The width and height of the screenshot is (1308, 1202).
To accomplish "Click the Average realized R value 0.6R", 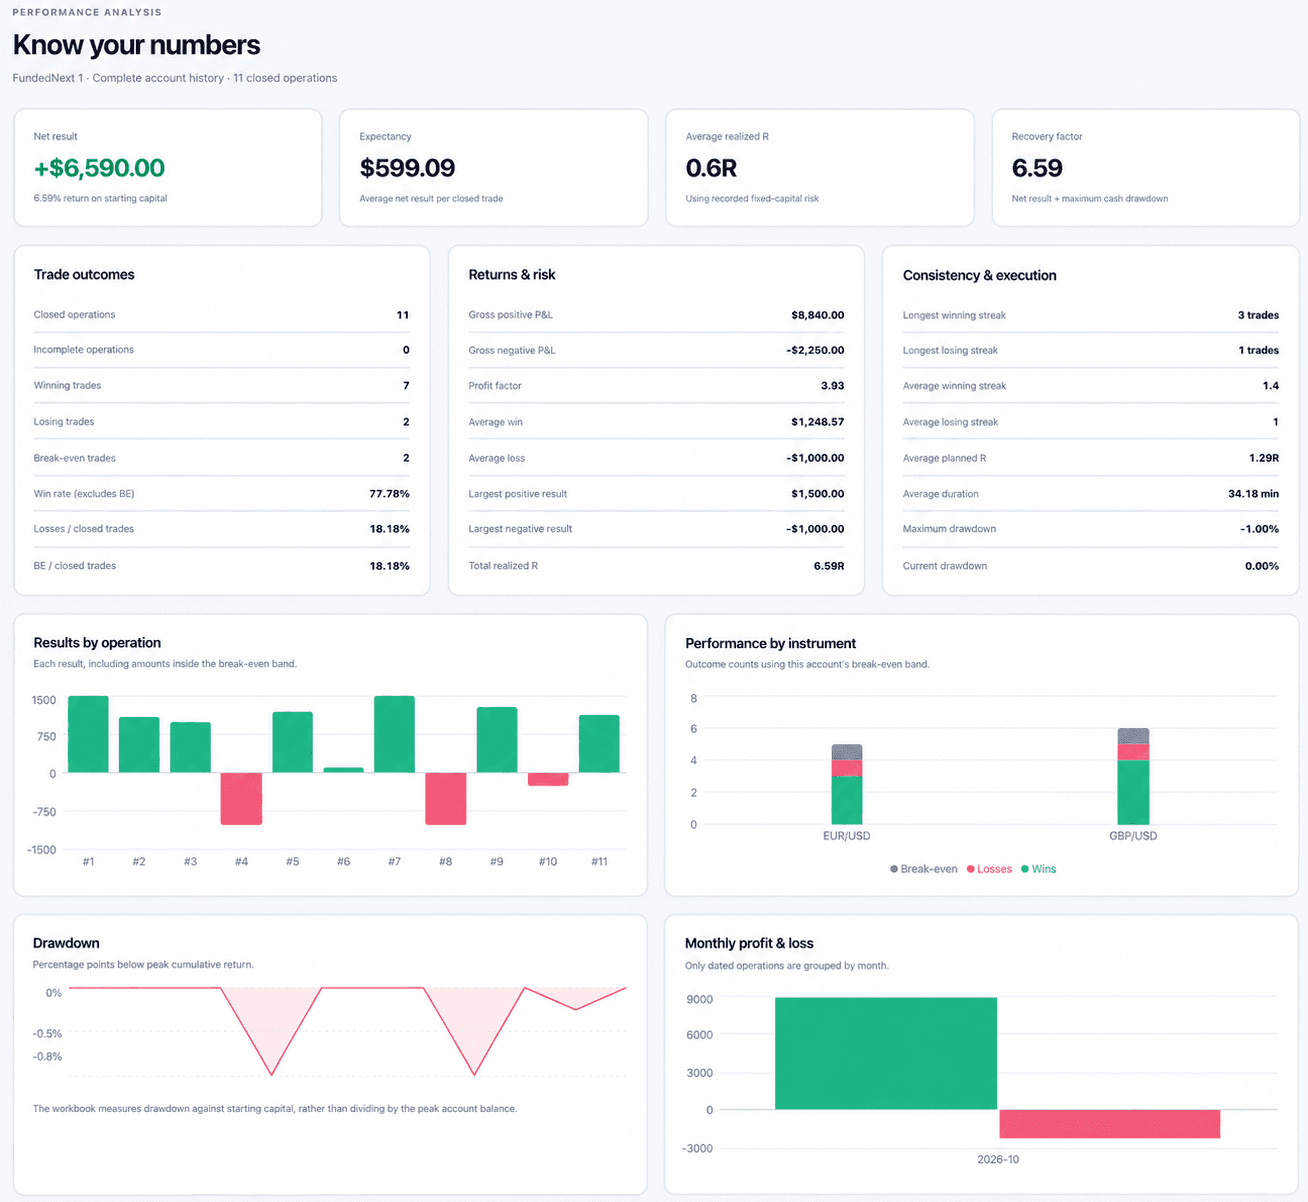I will [x=711, y=168].
